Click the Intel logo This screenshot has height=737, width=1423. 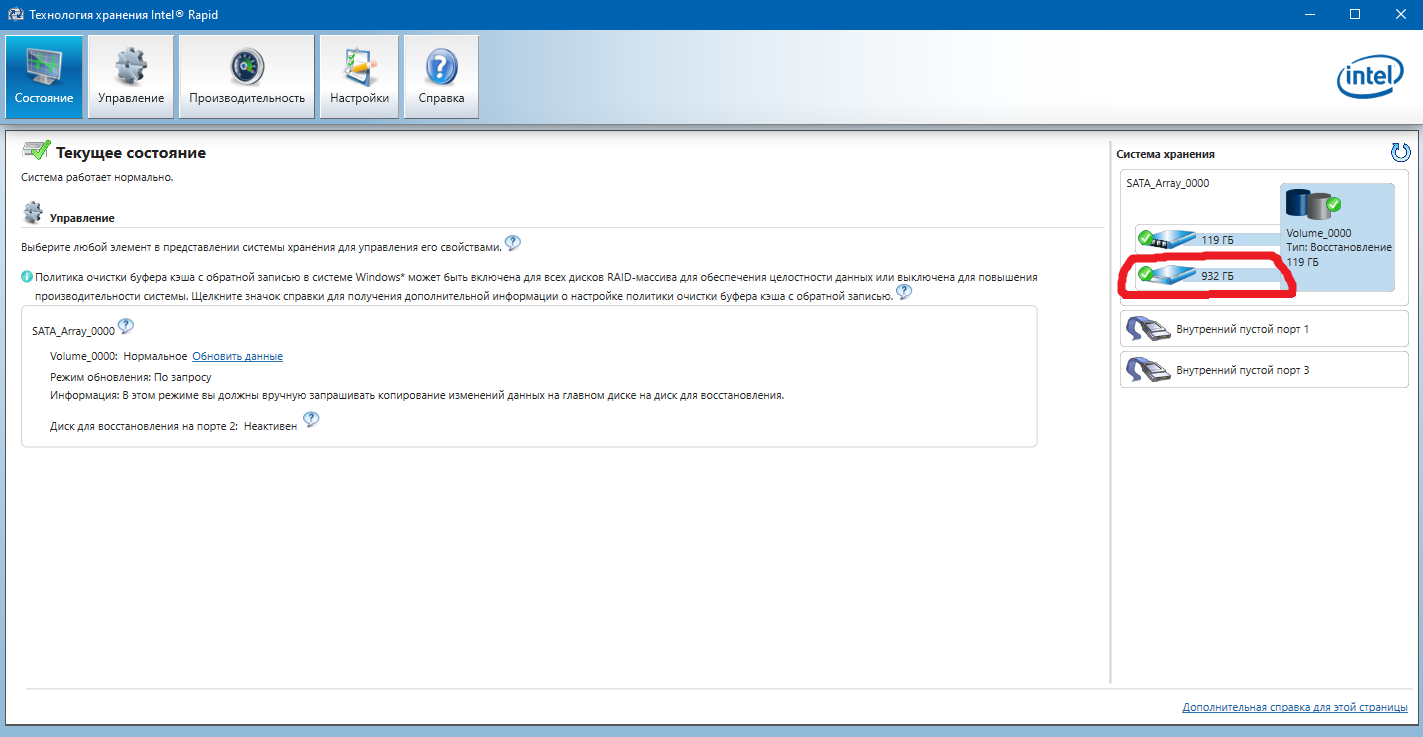tap(1372, 77)
